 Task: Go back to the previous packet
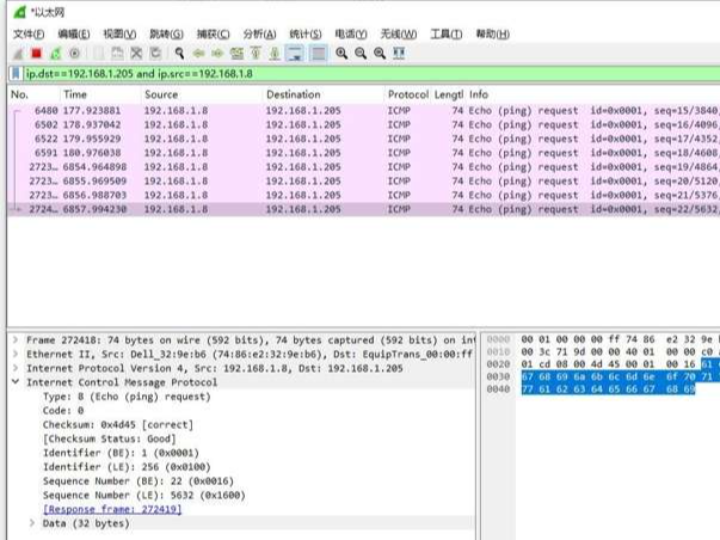[200, 53]
